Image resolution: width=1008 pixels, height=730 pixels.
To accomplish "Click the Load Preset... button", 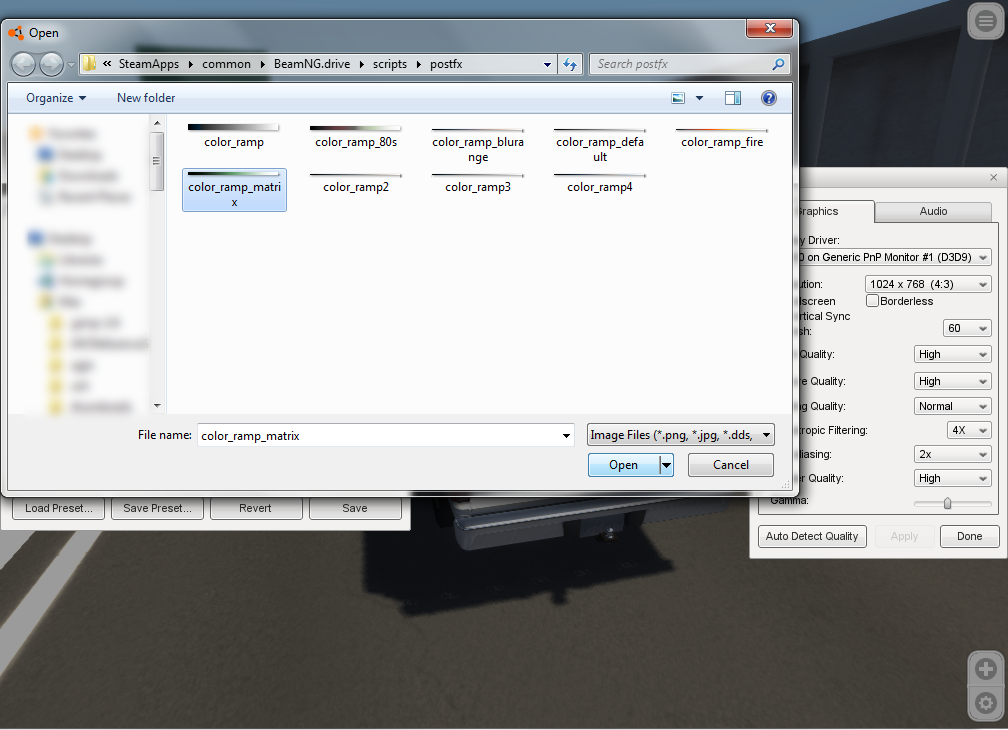I will [x=58, y=508].
